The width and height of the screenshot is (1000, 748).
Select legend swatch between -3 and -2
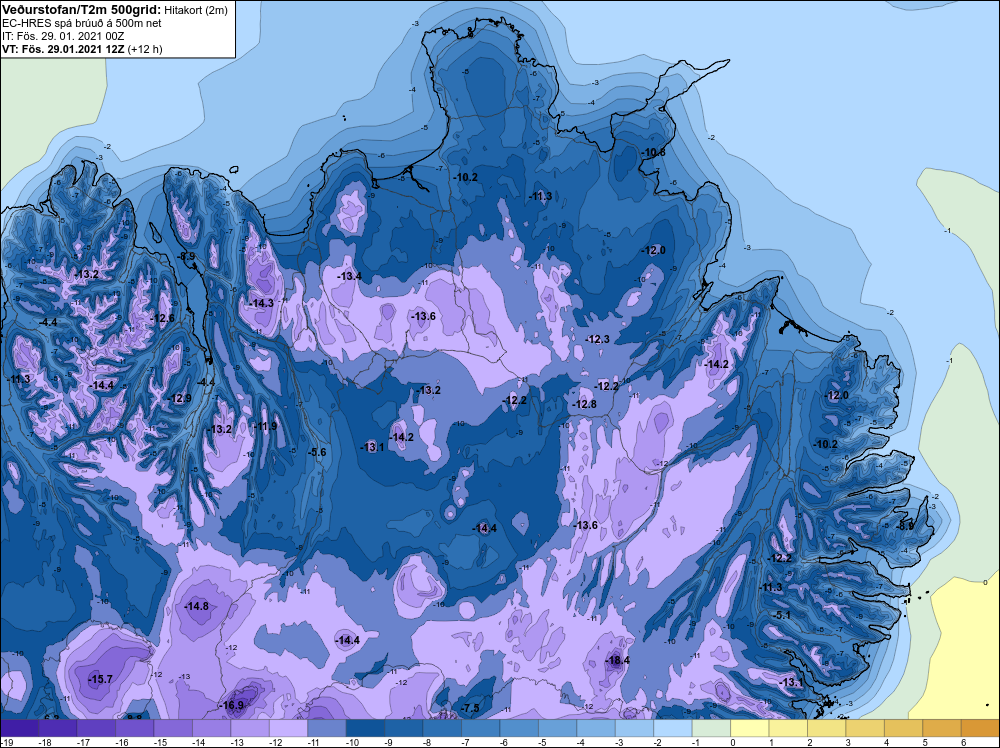pos(635,728)
